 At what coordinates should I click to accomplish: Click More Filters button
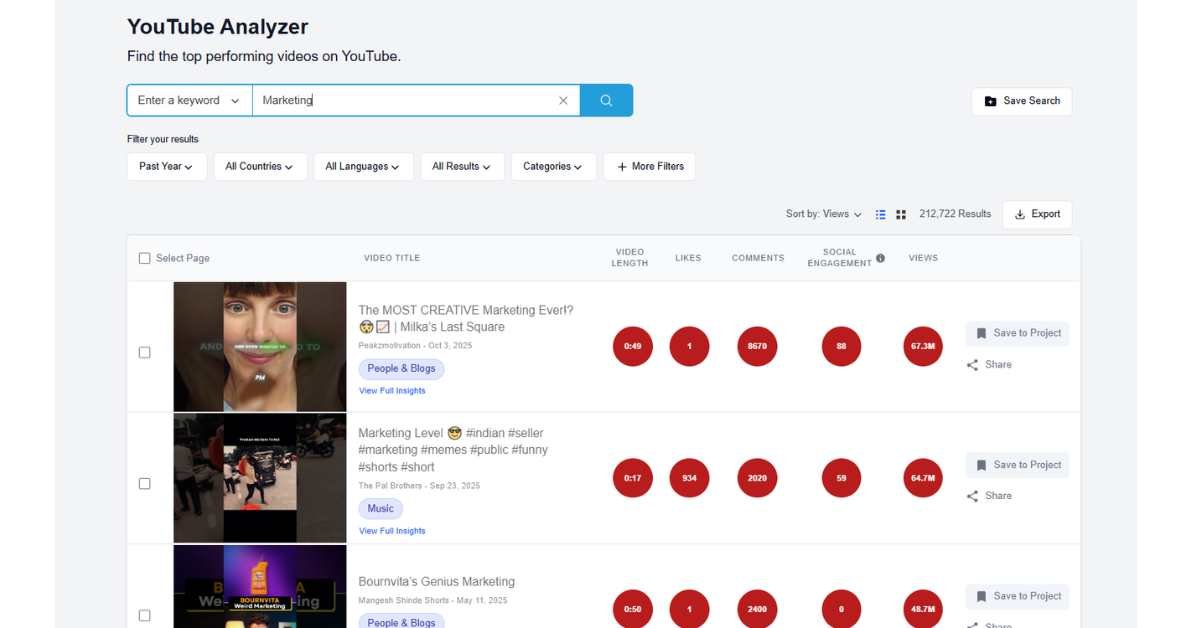point(649,166)
